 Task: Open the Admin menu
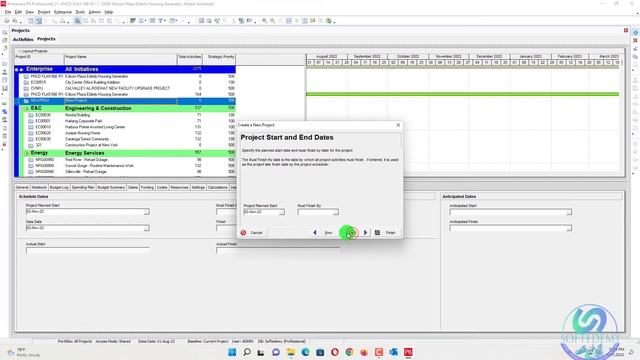click(x=95, y=12)
